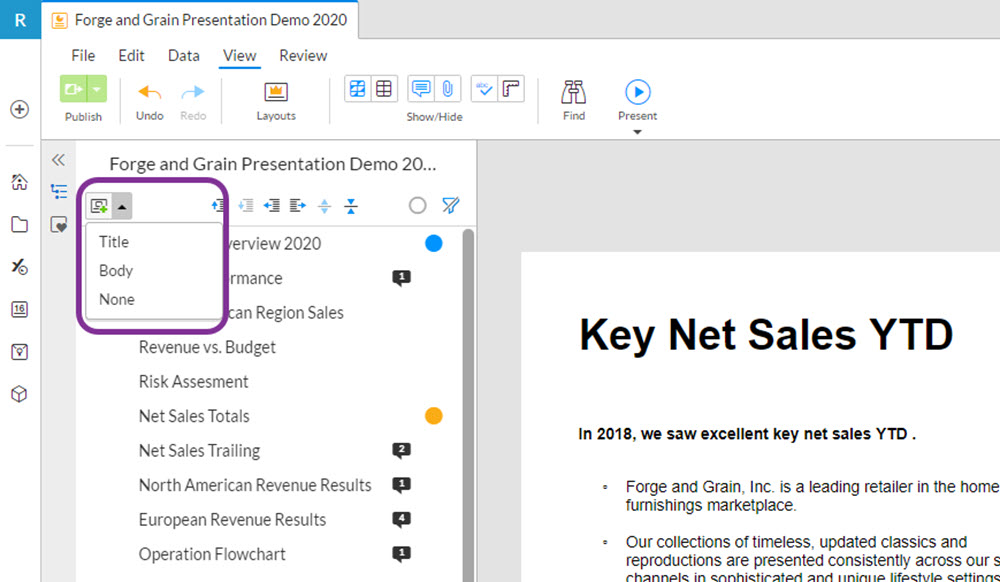
Task: Click the create new plus circle icon
Action: tap(20, 109)
